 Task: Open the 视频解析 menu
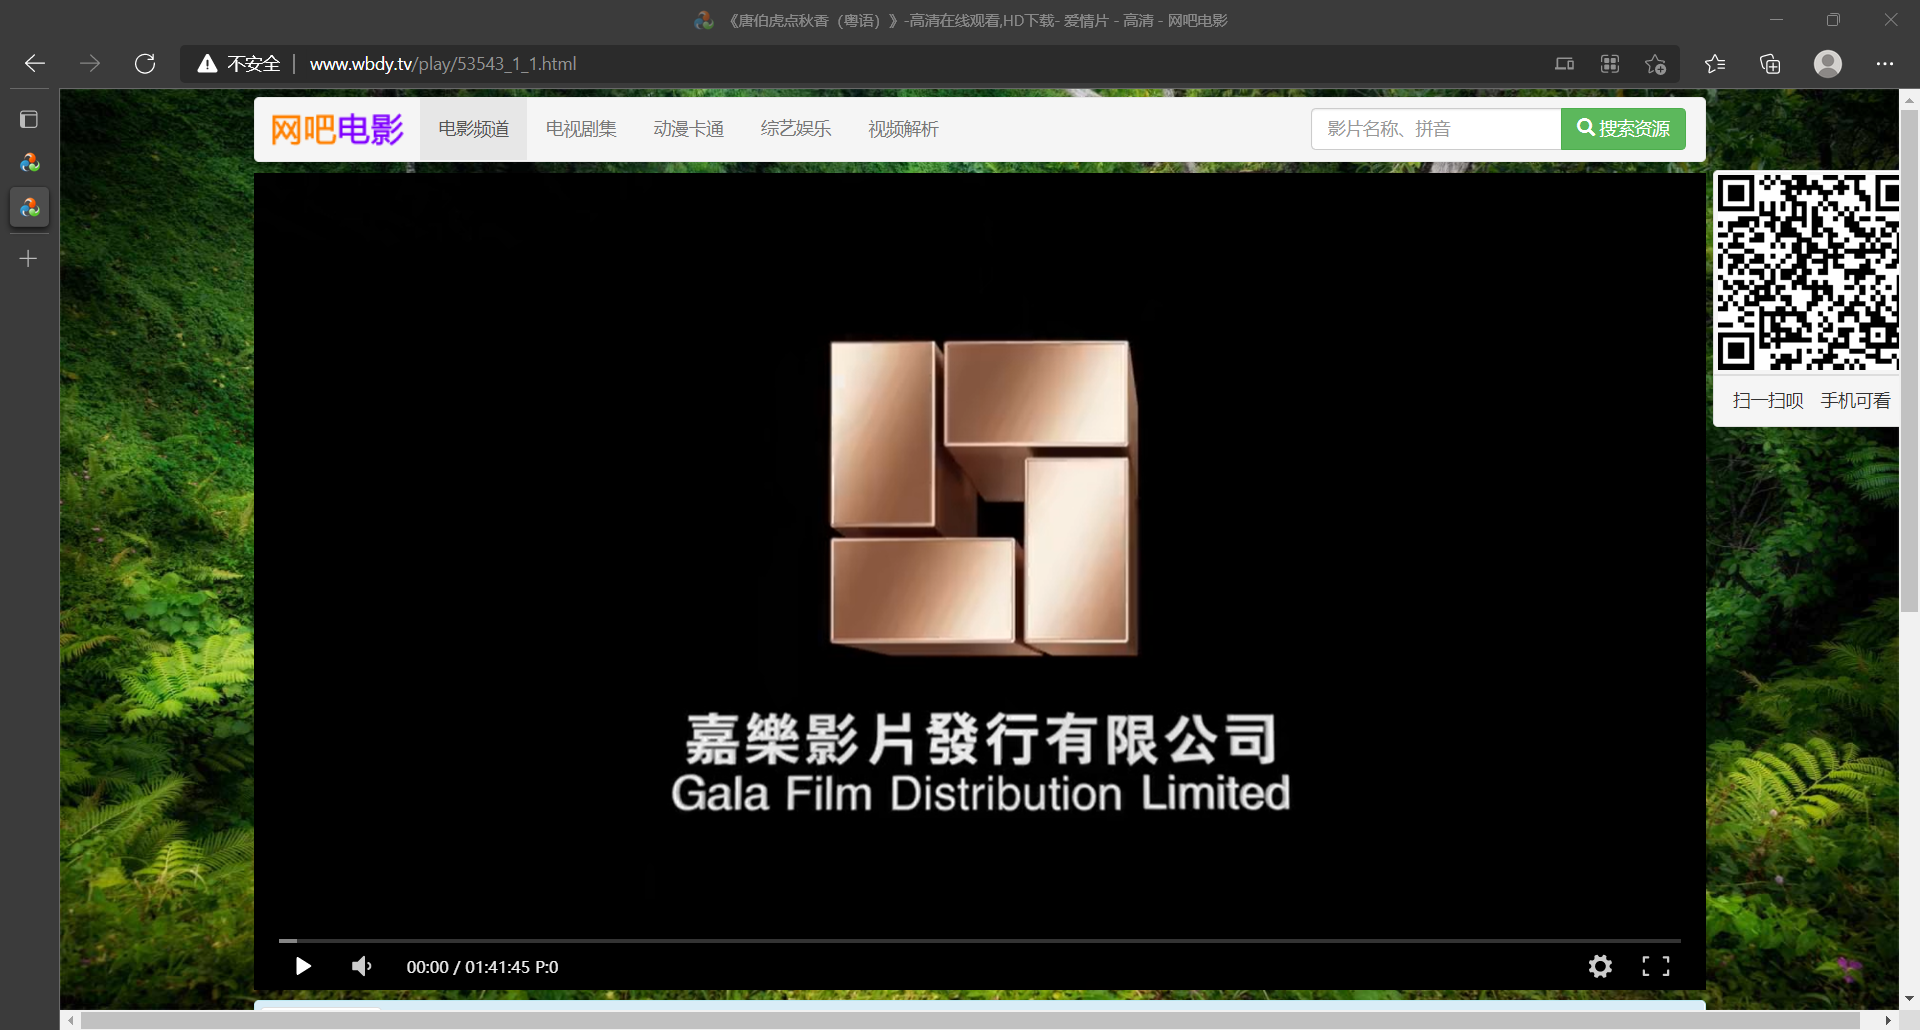pyautogui.click(x=903, y=129)
